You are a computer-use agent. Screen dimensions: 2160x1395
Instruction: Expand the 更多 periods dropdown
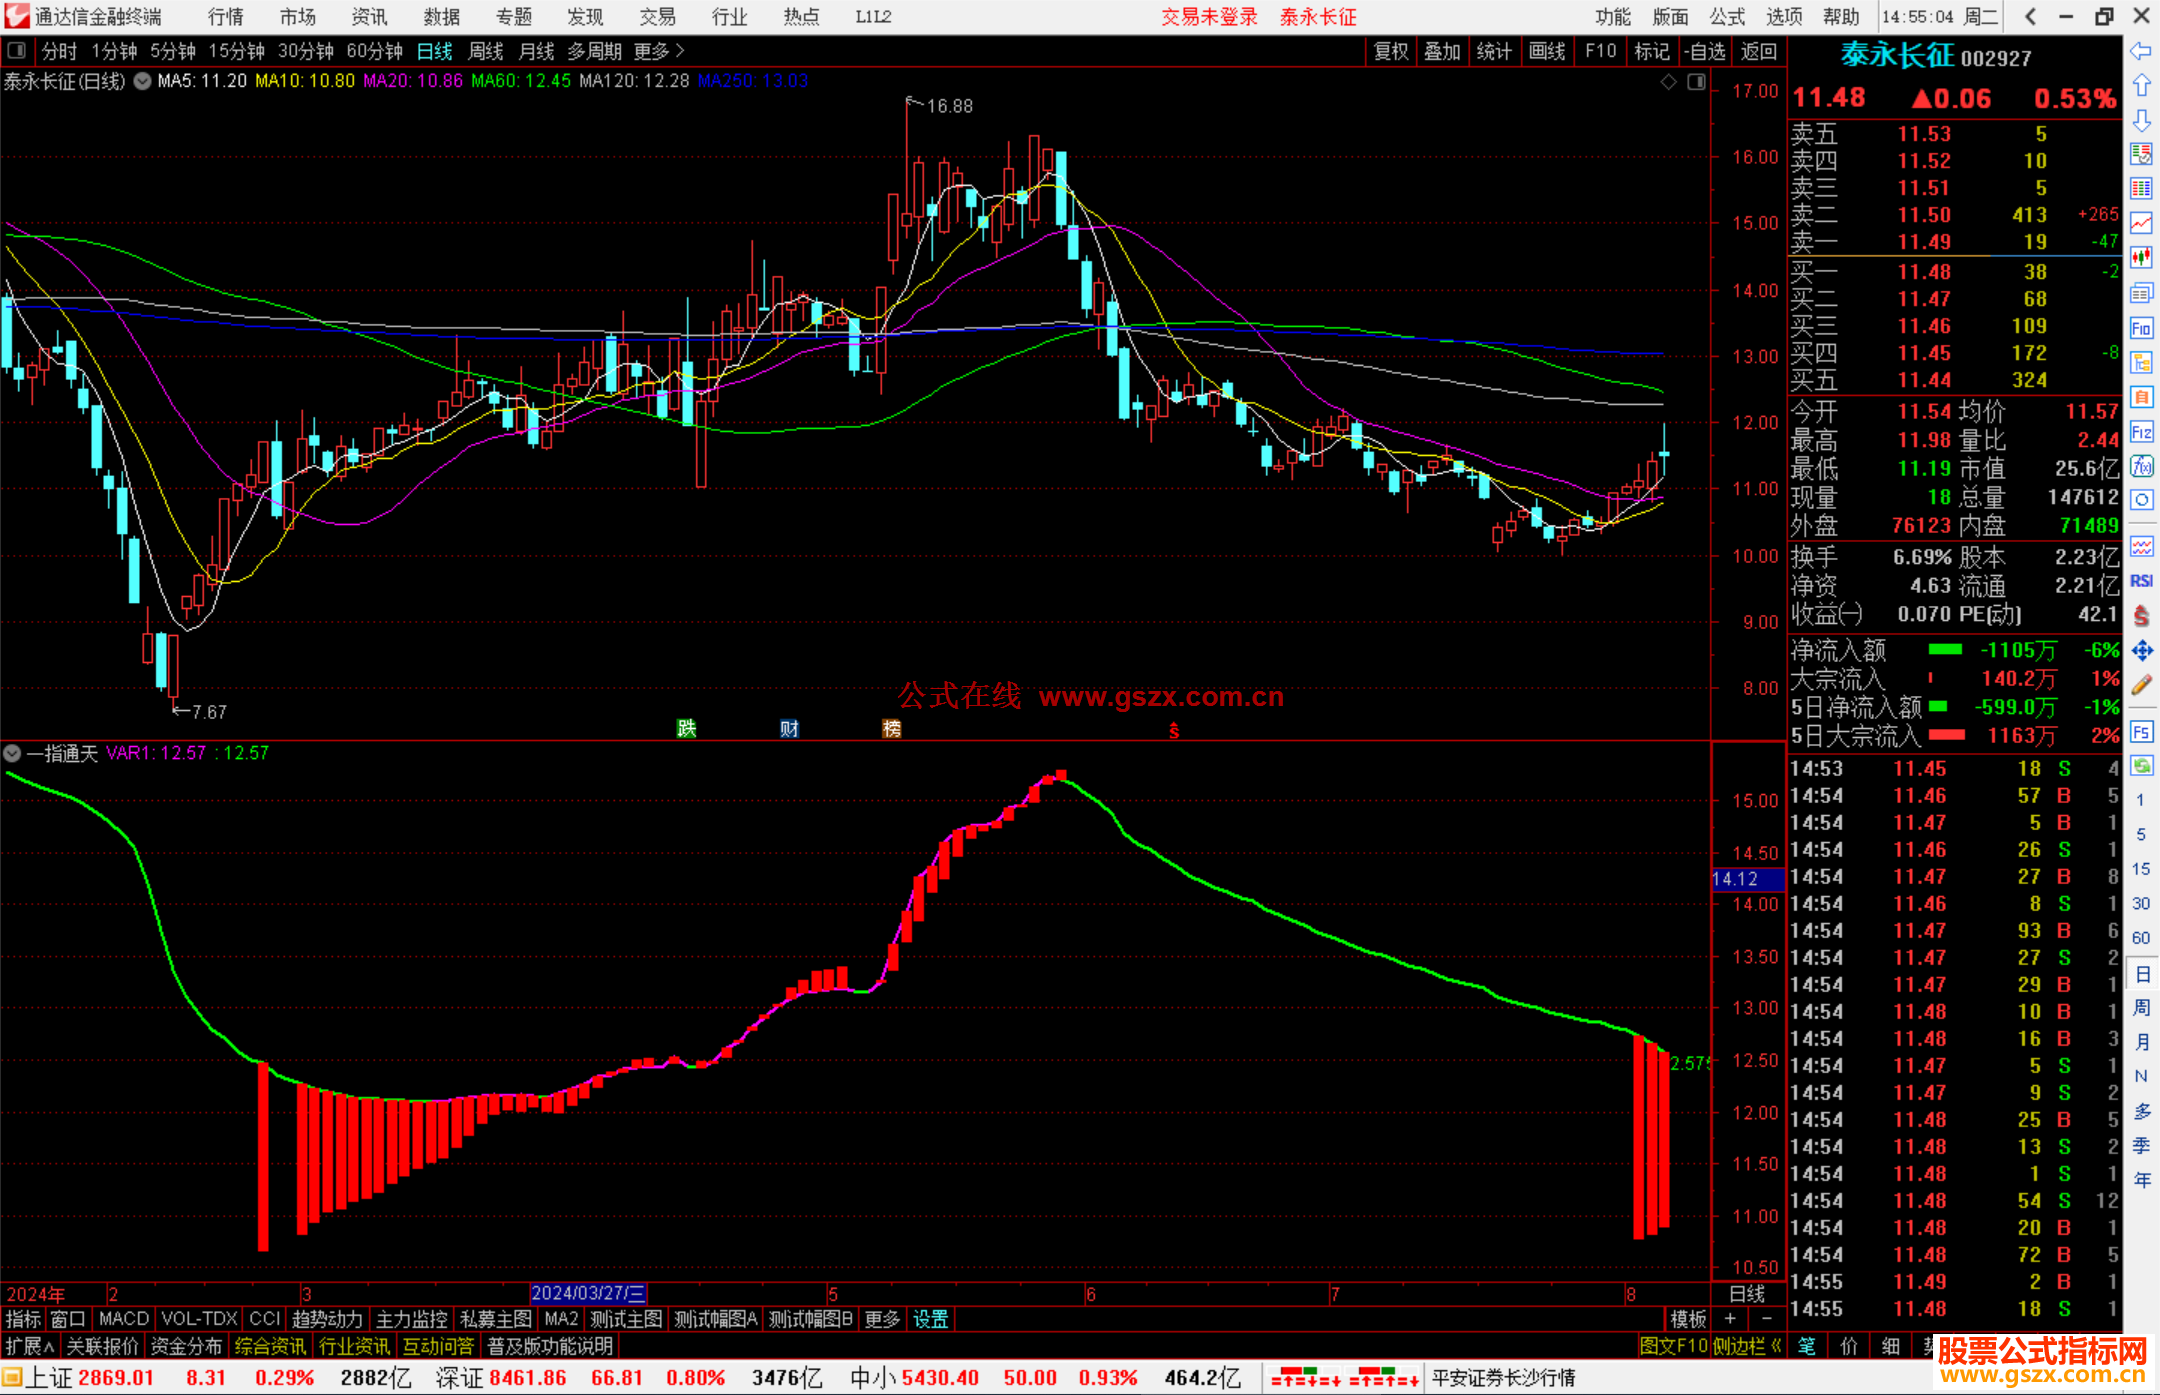[x=658, y=51]
